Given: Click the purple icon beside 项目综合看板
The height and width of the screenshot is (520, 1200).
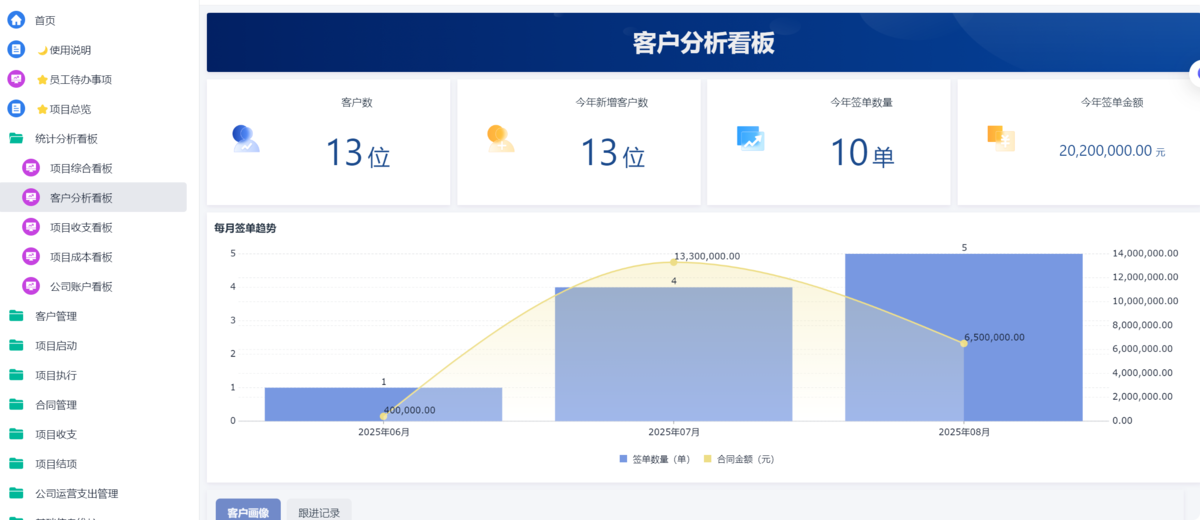Looking at the screenshot, I should (x=31, y=168).
